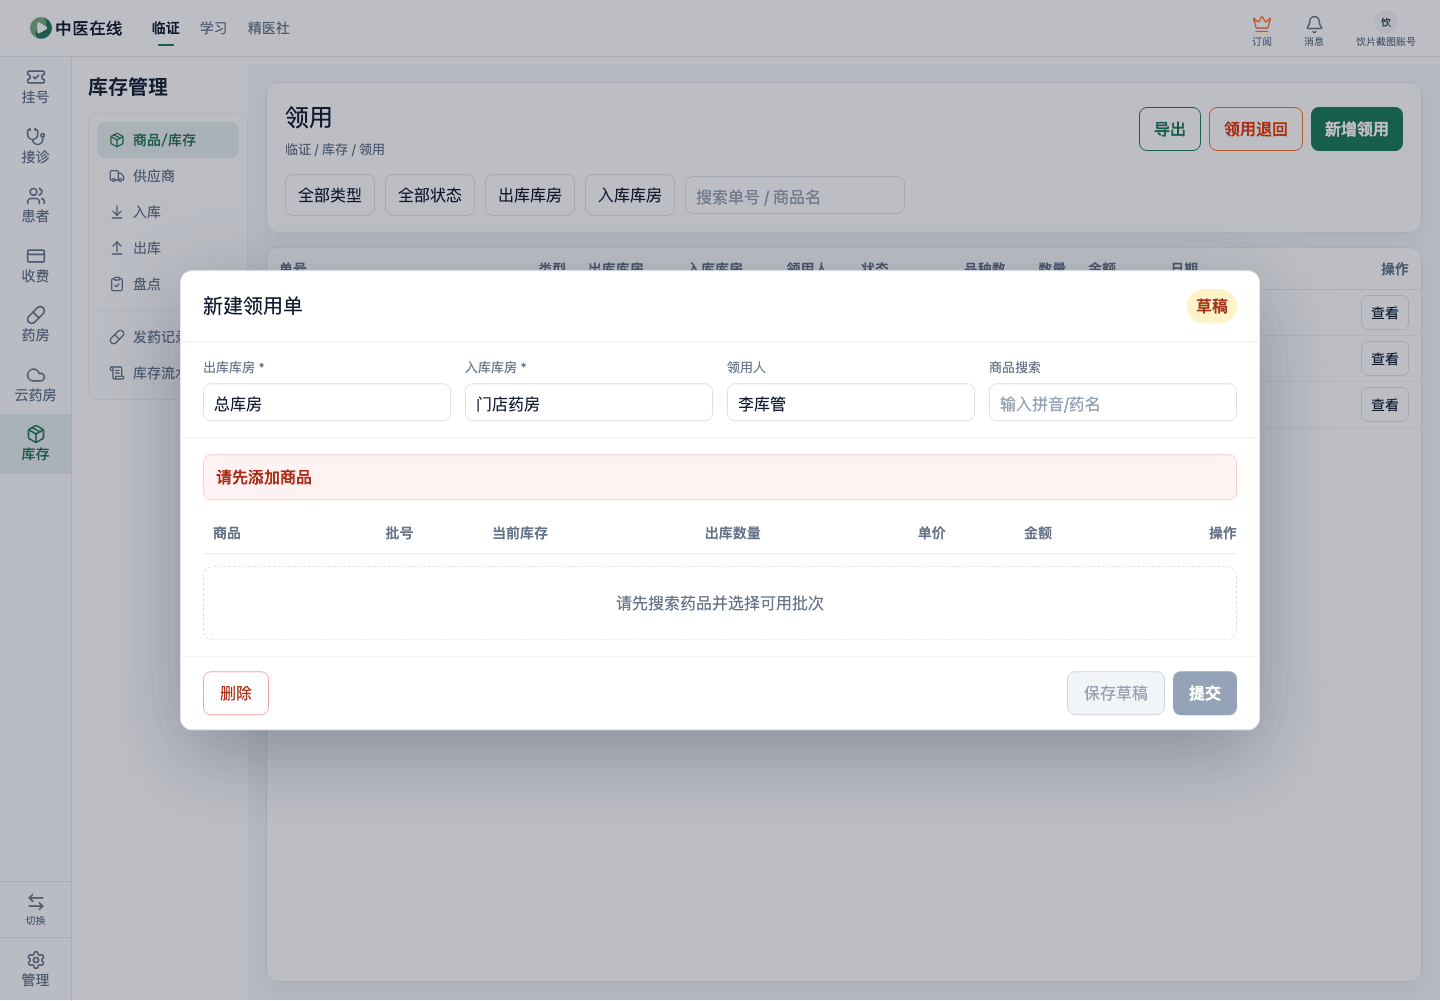Click the 中医在线 logo icon
Screen dimensions: 1440x1001
[x=41, y=28]
